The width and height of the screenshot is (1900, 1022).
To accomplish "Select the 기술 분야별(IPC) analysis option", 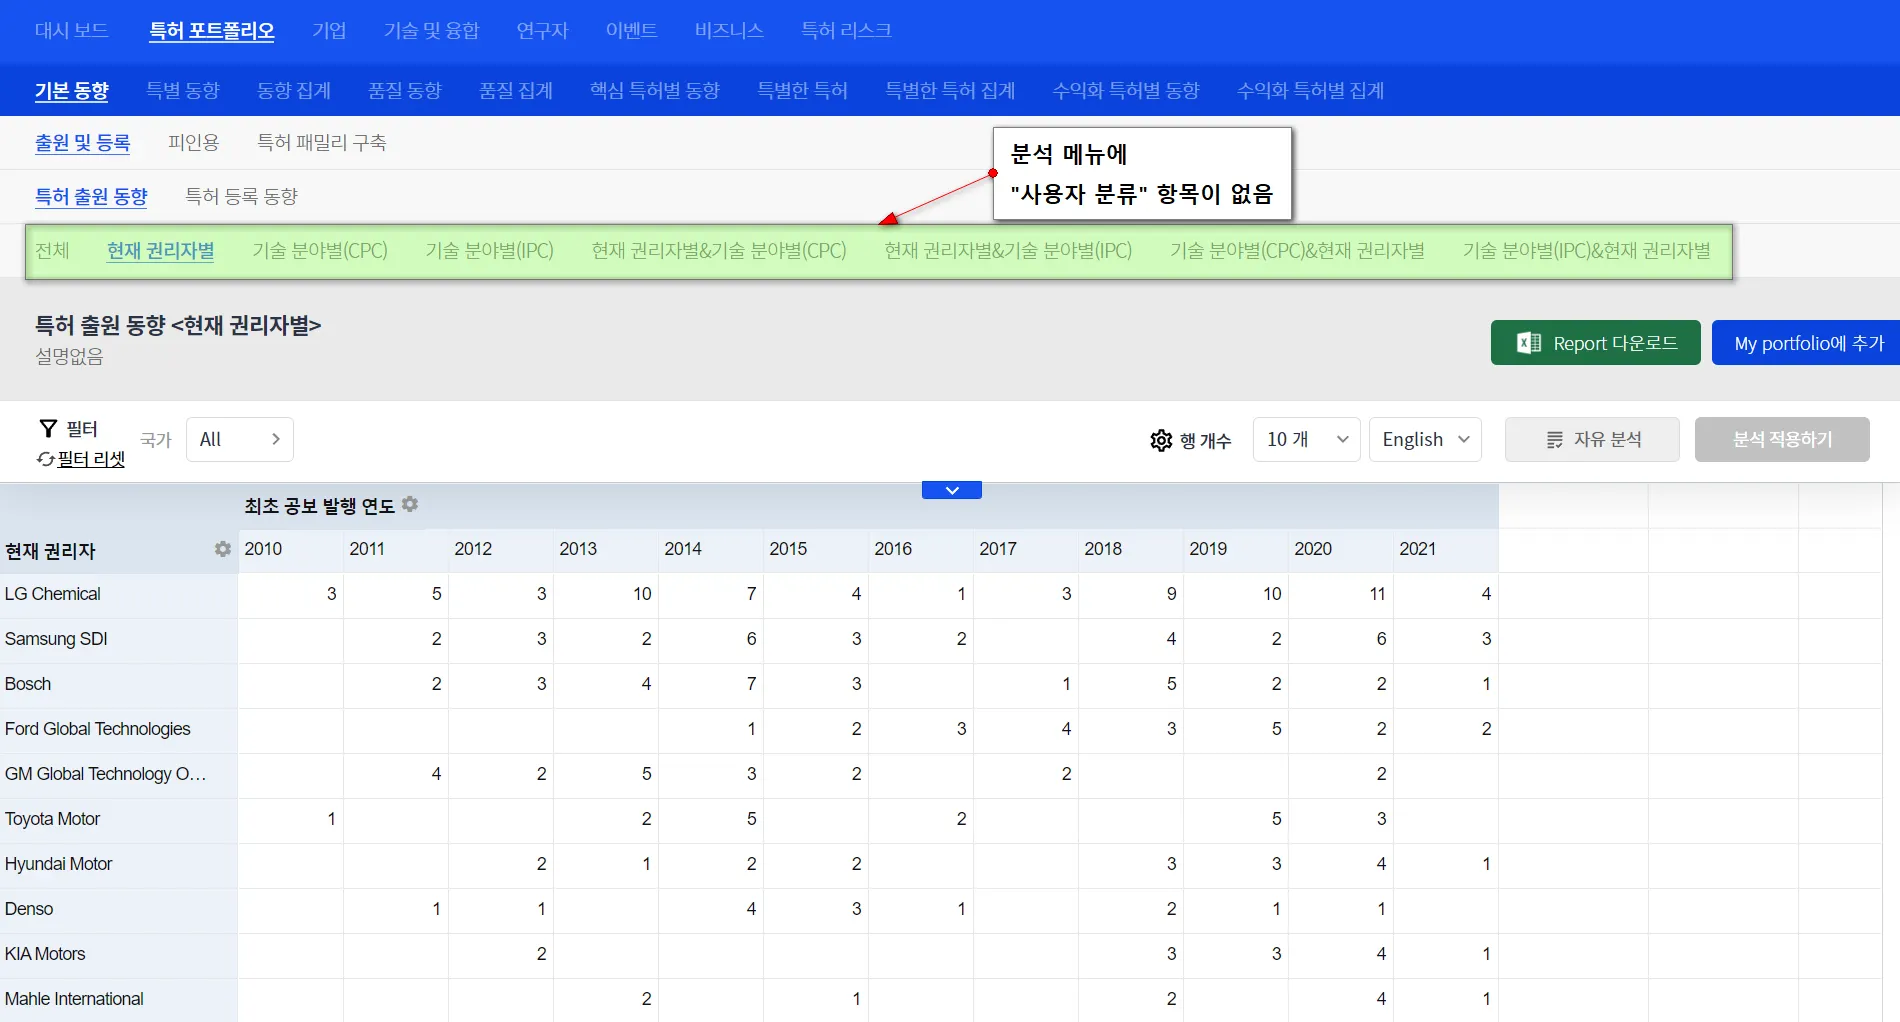I will pyautogui.click(x=490, y=250).
